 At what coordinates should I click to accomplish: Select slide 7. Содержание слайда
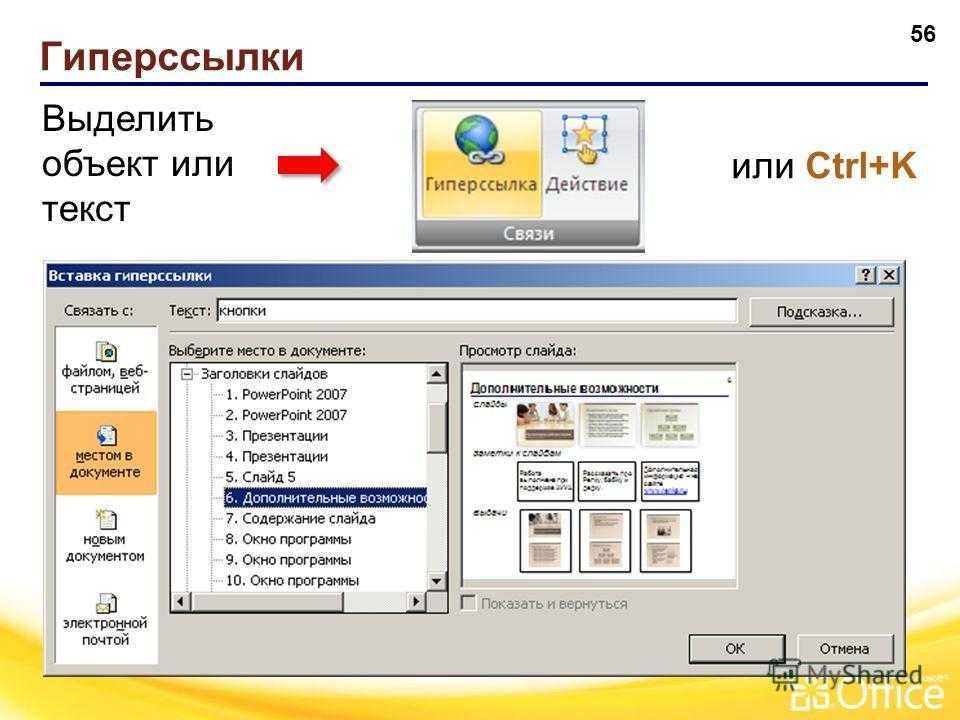(x=300, y=519)
